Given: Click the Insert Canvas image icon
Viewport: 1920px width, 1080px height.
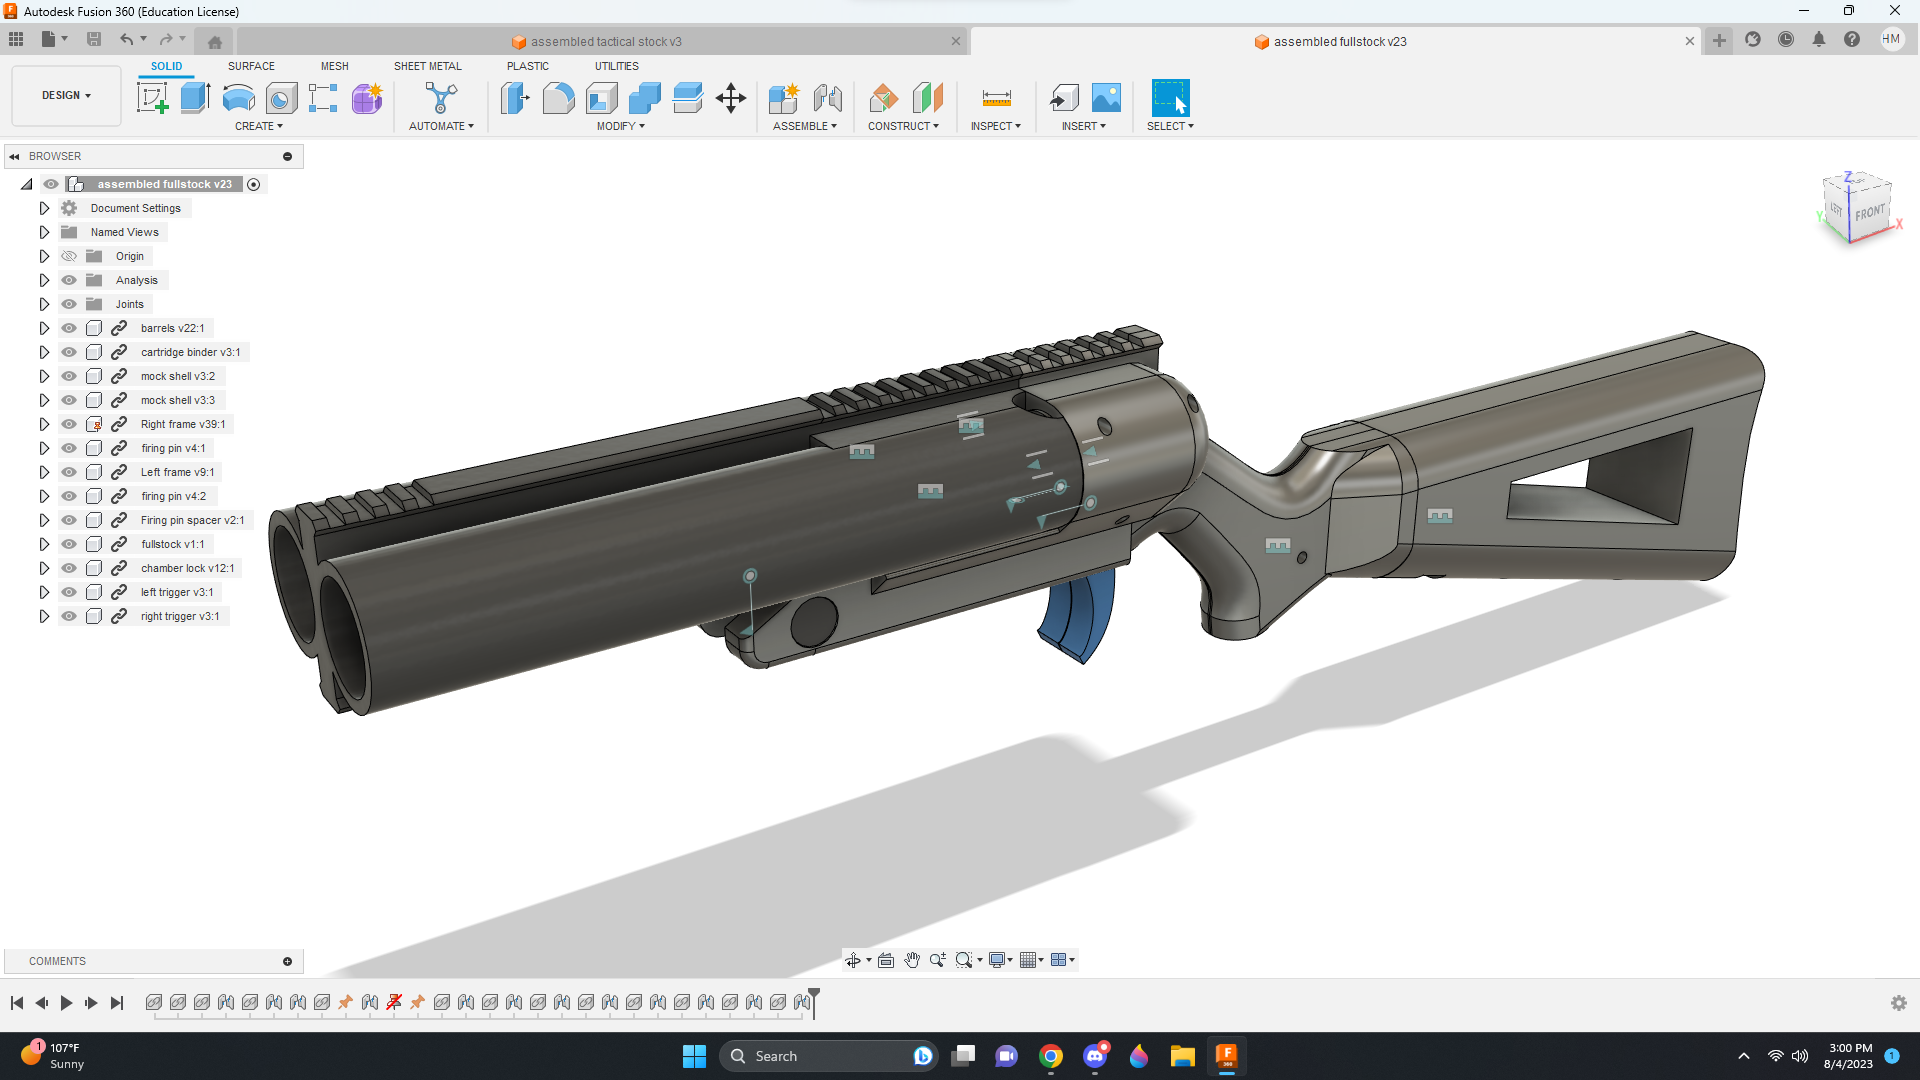Looking at the screenshot, I should [x=1106, y=98].
